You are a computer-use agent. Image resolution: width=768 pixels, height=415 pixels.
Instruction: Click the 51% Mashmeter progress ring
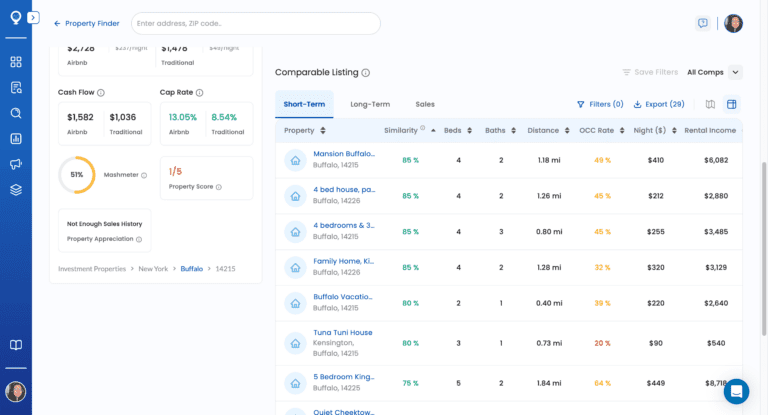coord(77,174)
